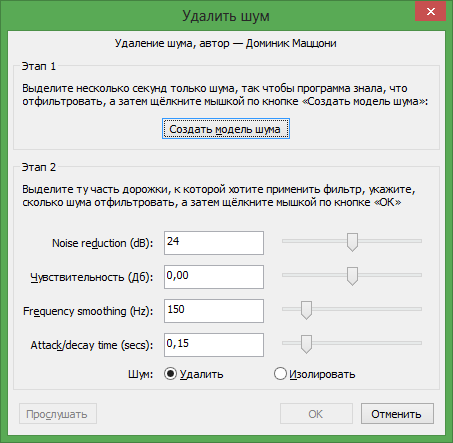Click right end of Attack/decay slider track
Viewport: 453px width, 443px height.
(x=419, y=343)
